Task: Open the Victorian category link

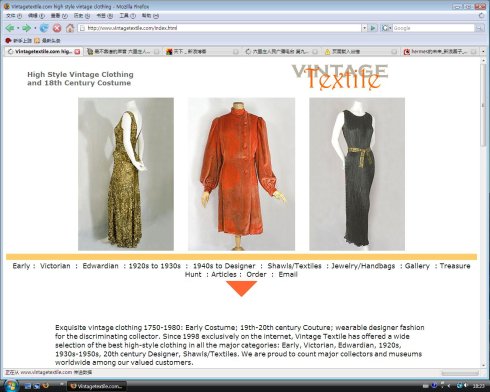Action: coord(55,266)
